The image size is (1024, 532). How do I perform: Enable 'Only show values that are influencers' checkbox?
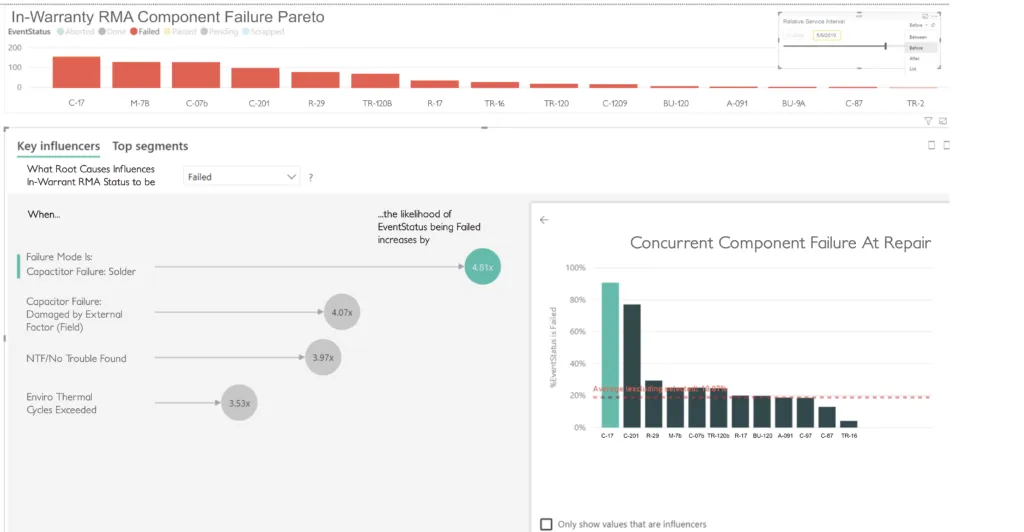coord(546,524)
